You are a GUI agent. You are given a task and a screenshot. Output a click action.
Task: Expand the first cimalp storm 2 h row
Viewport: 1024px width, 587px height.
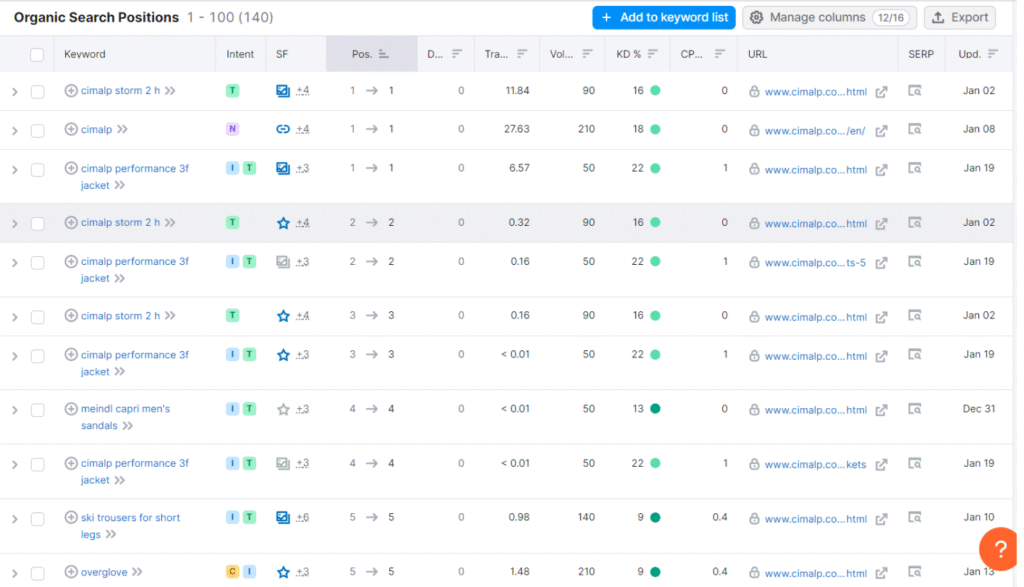click(x=13, y=90)
